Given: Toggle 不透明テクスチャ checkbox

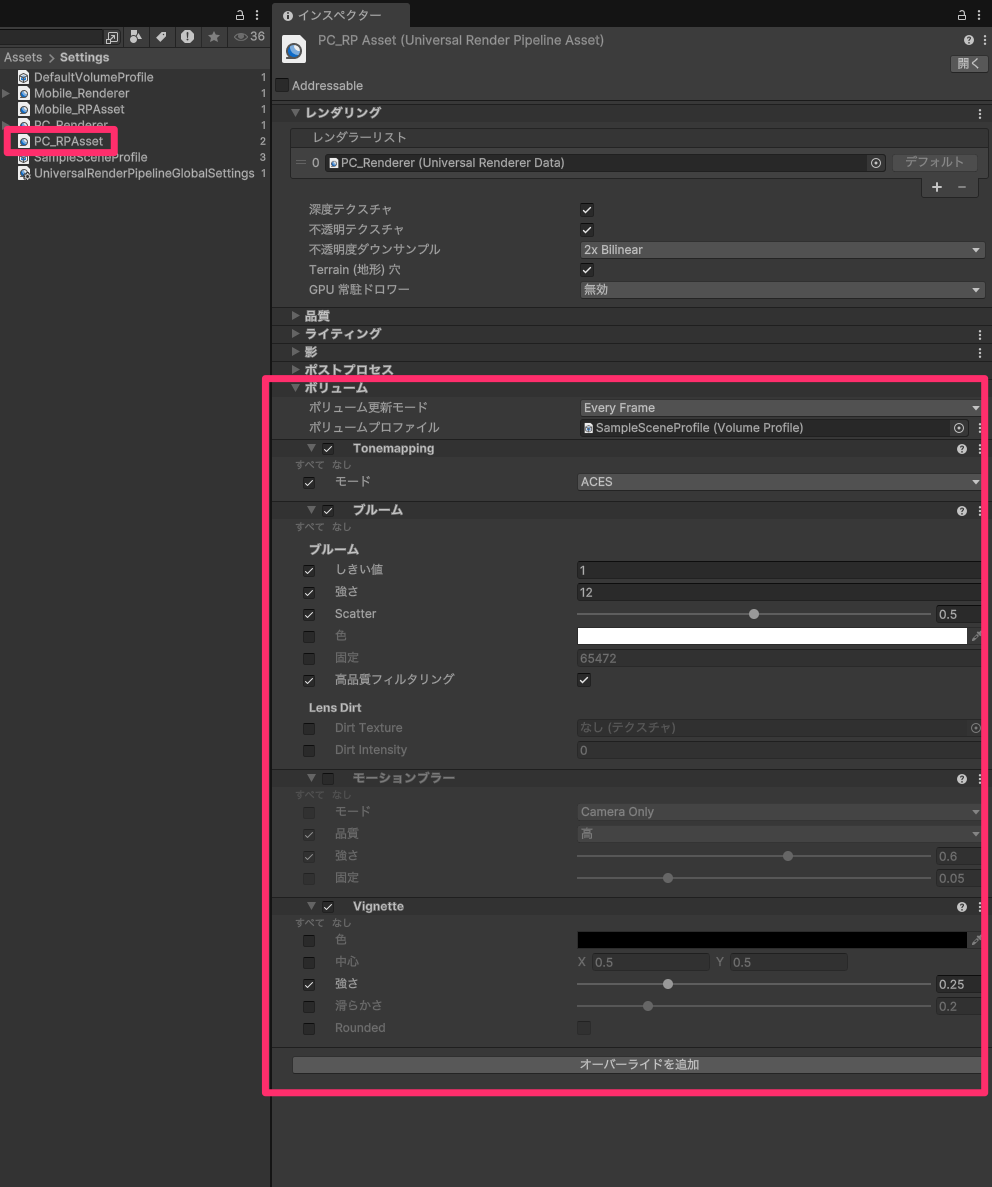Looking at the screenshot, I should coord(587,229).
